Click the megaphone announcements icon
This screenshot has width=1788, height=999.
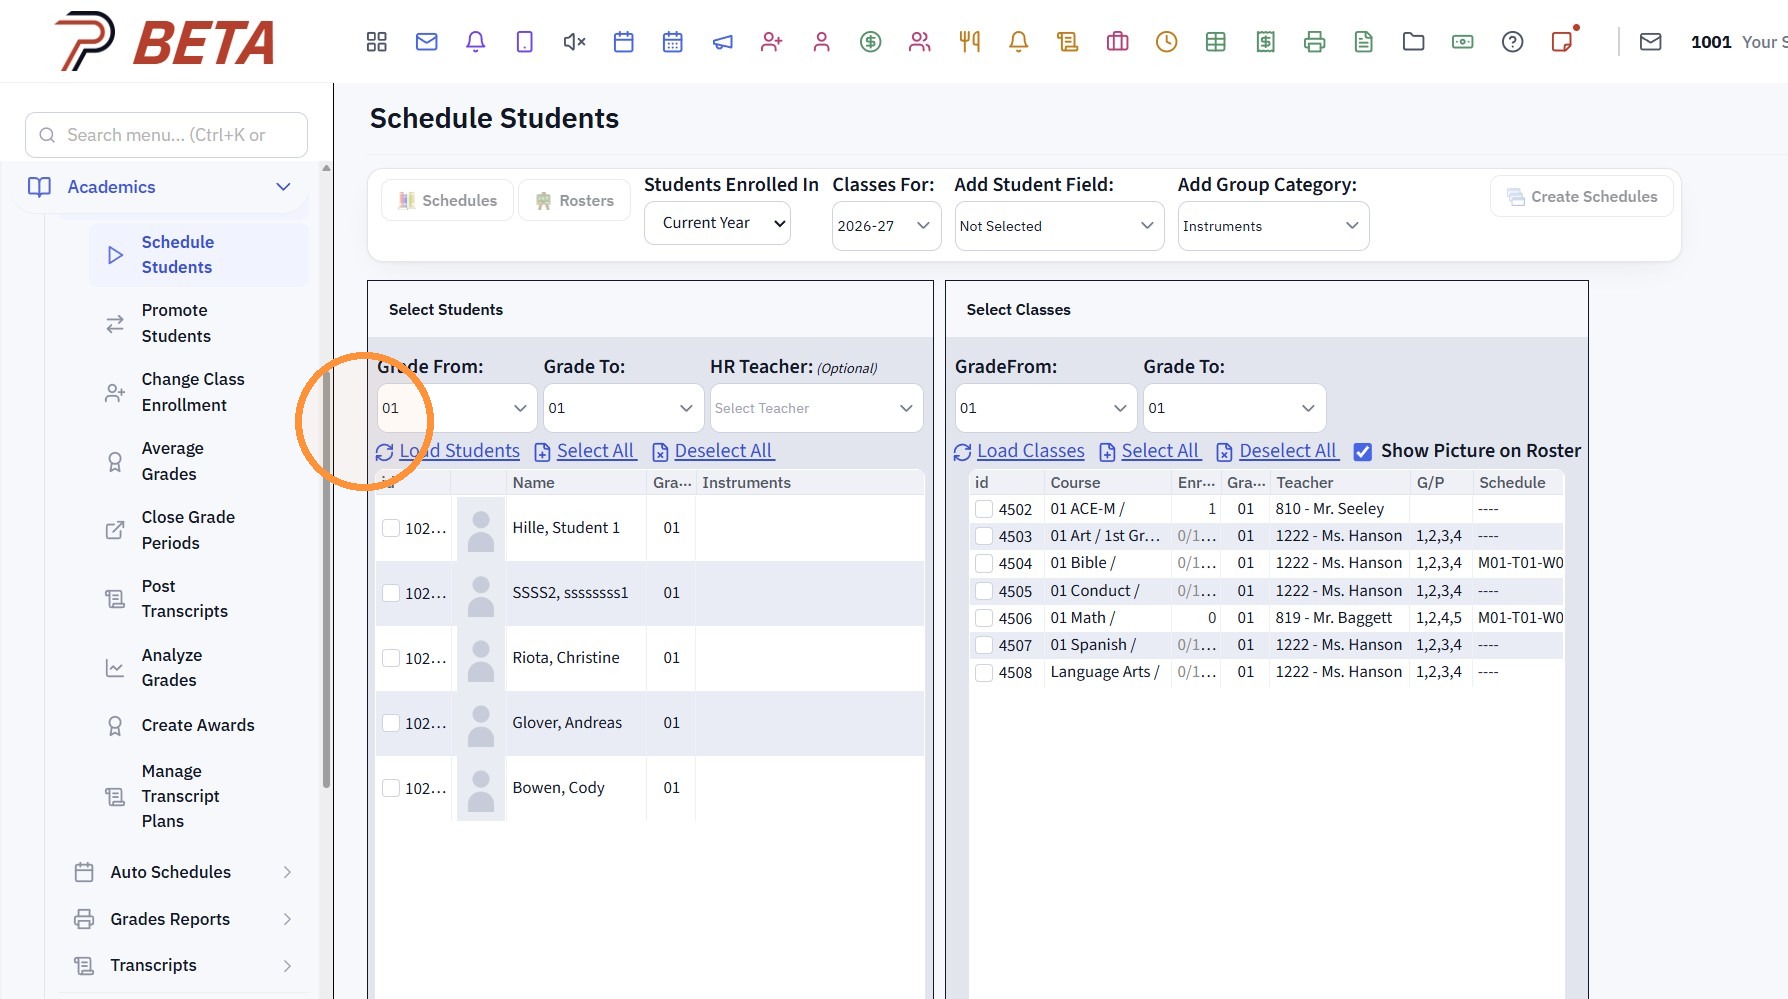point(722,42)
